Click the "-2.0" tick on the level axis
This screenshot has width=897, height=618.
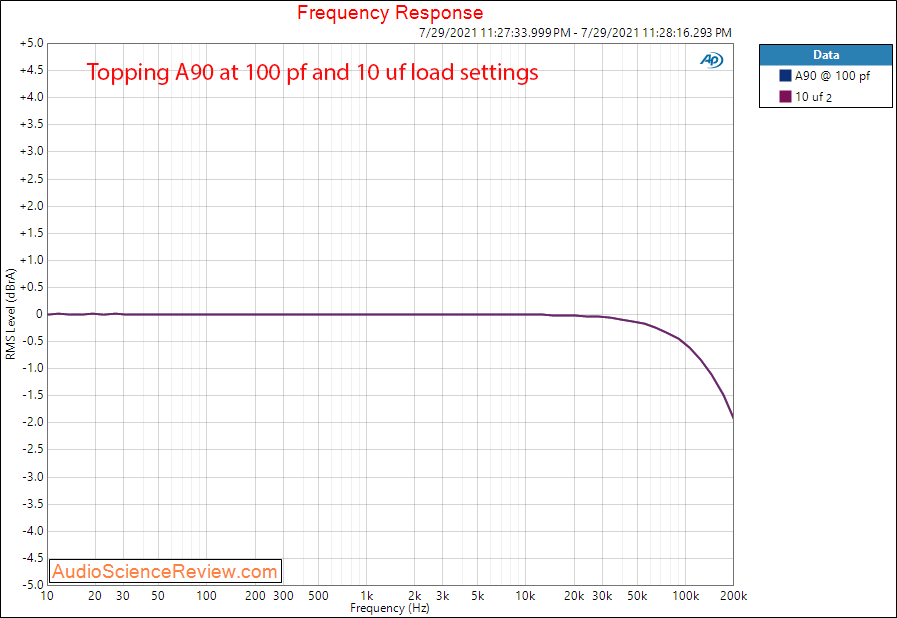pyautogui.click(x=33, y=422)
